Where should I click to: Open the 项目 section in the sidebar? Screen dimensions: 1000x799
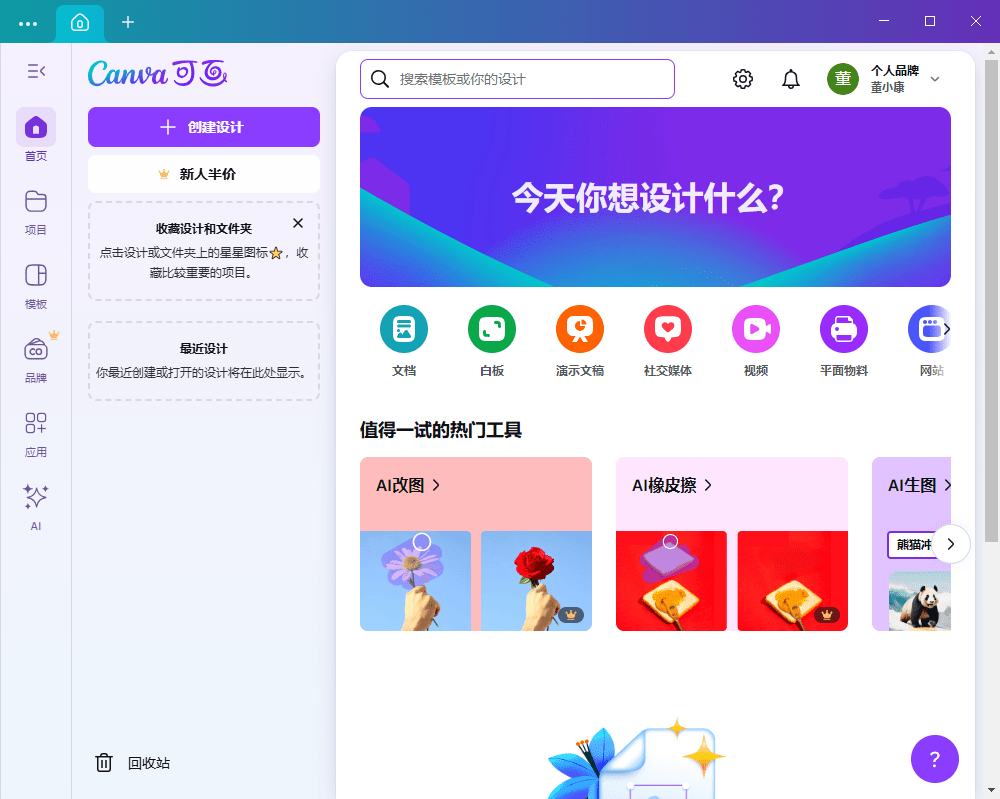coord(36,210)
